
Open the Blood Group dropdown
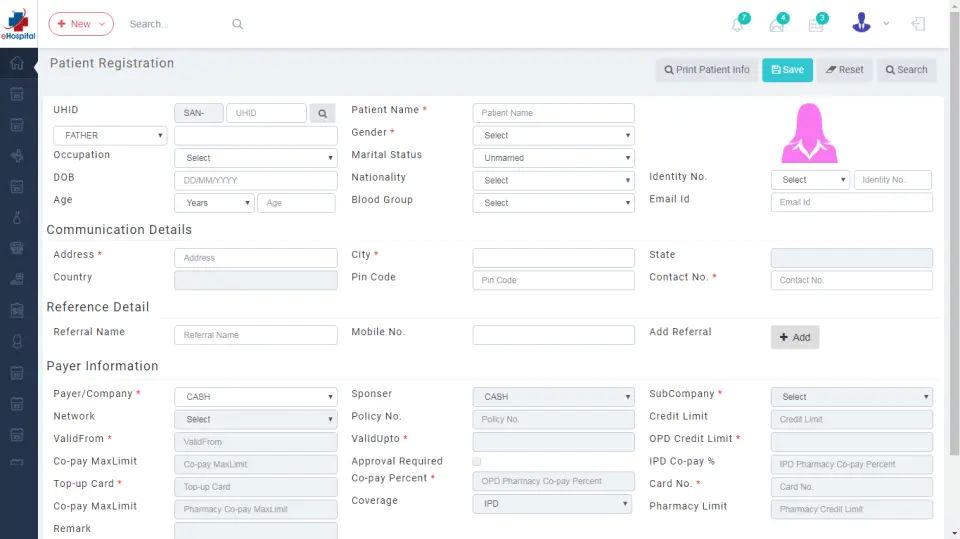[x=553, y=203]
